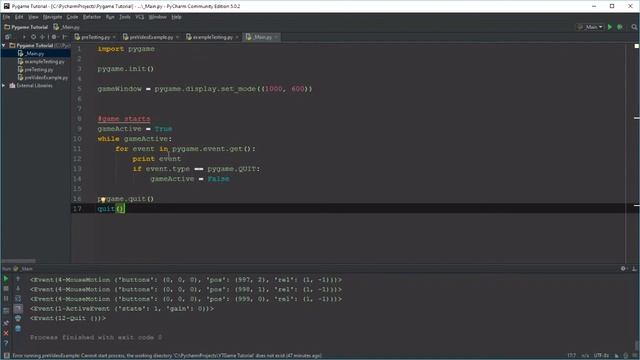The width and height of the screenshot is (640, 360).
Task: Click the print icon in run console
Action: 18,318
